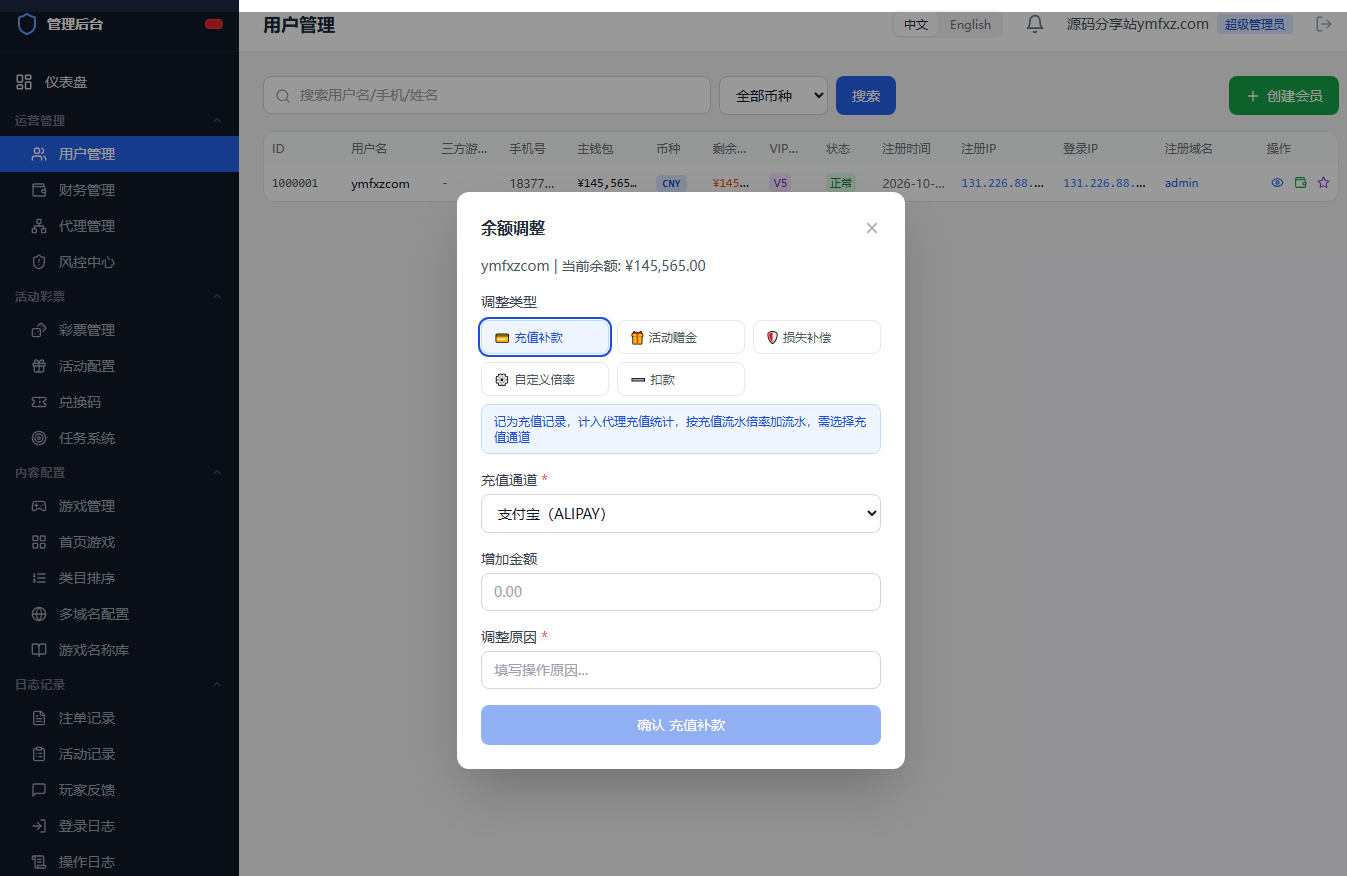Click the star icon in the user row
The image size is (1347, 876).
(x=1323, y=183)
